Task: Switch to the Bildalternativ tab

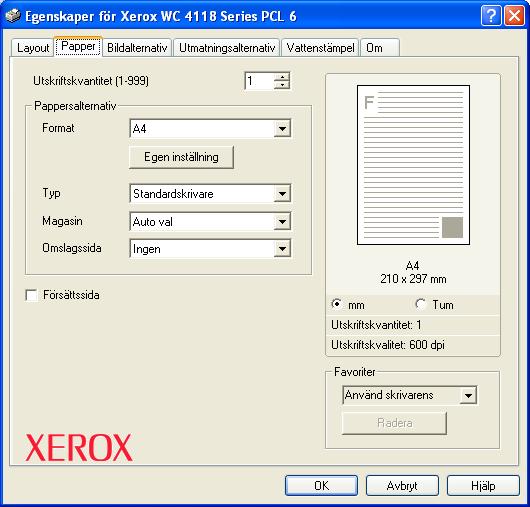Action: [137, 48]
